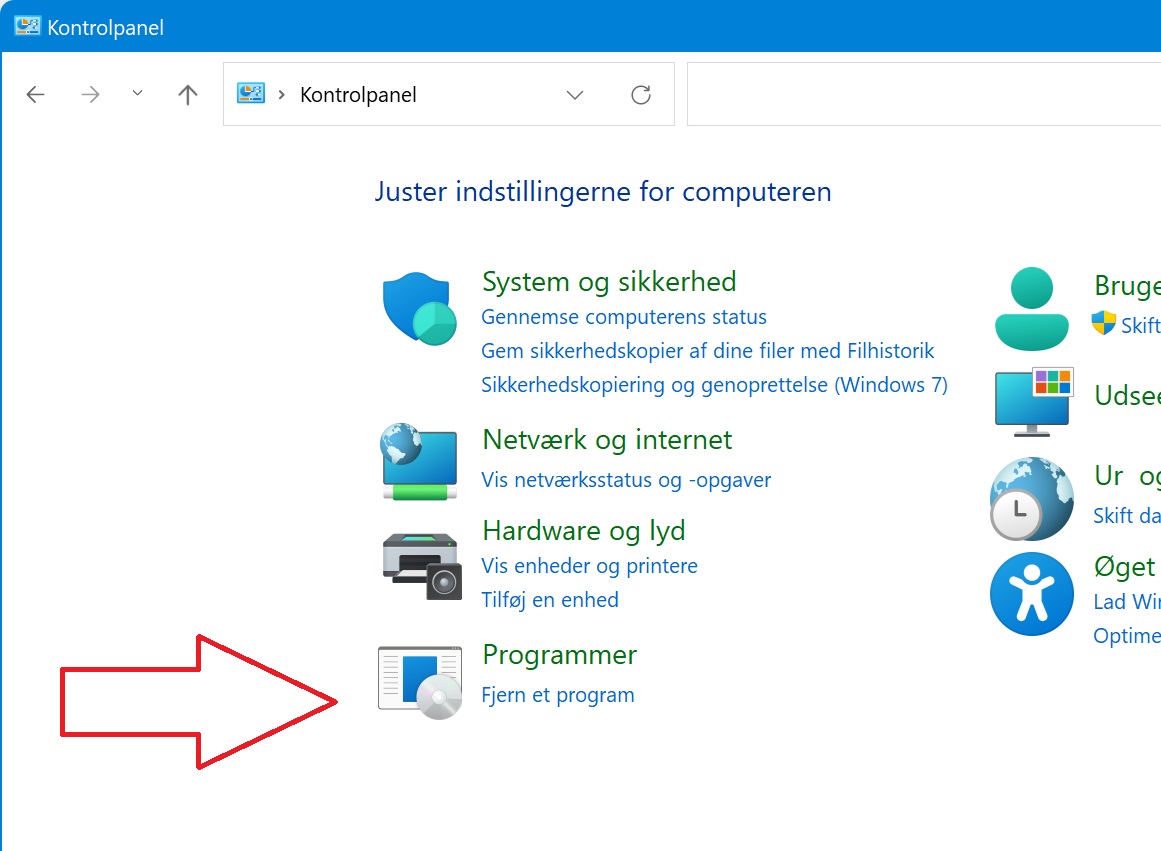Open Vis enheder og printere link

tap(589, 566)
